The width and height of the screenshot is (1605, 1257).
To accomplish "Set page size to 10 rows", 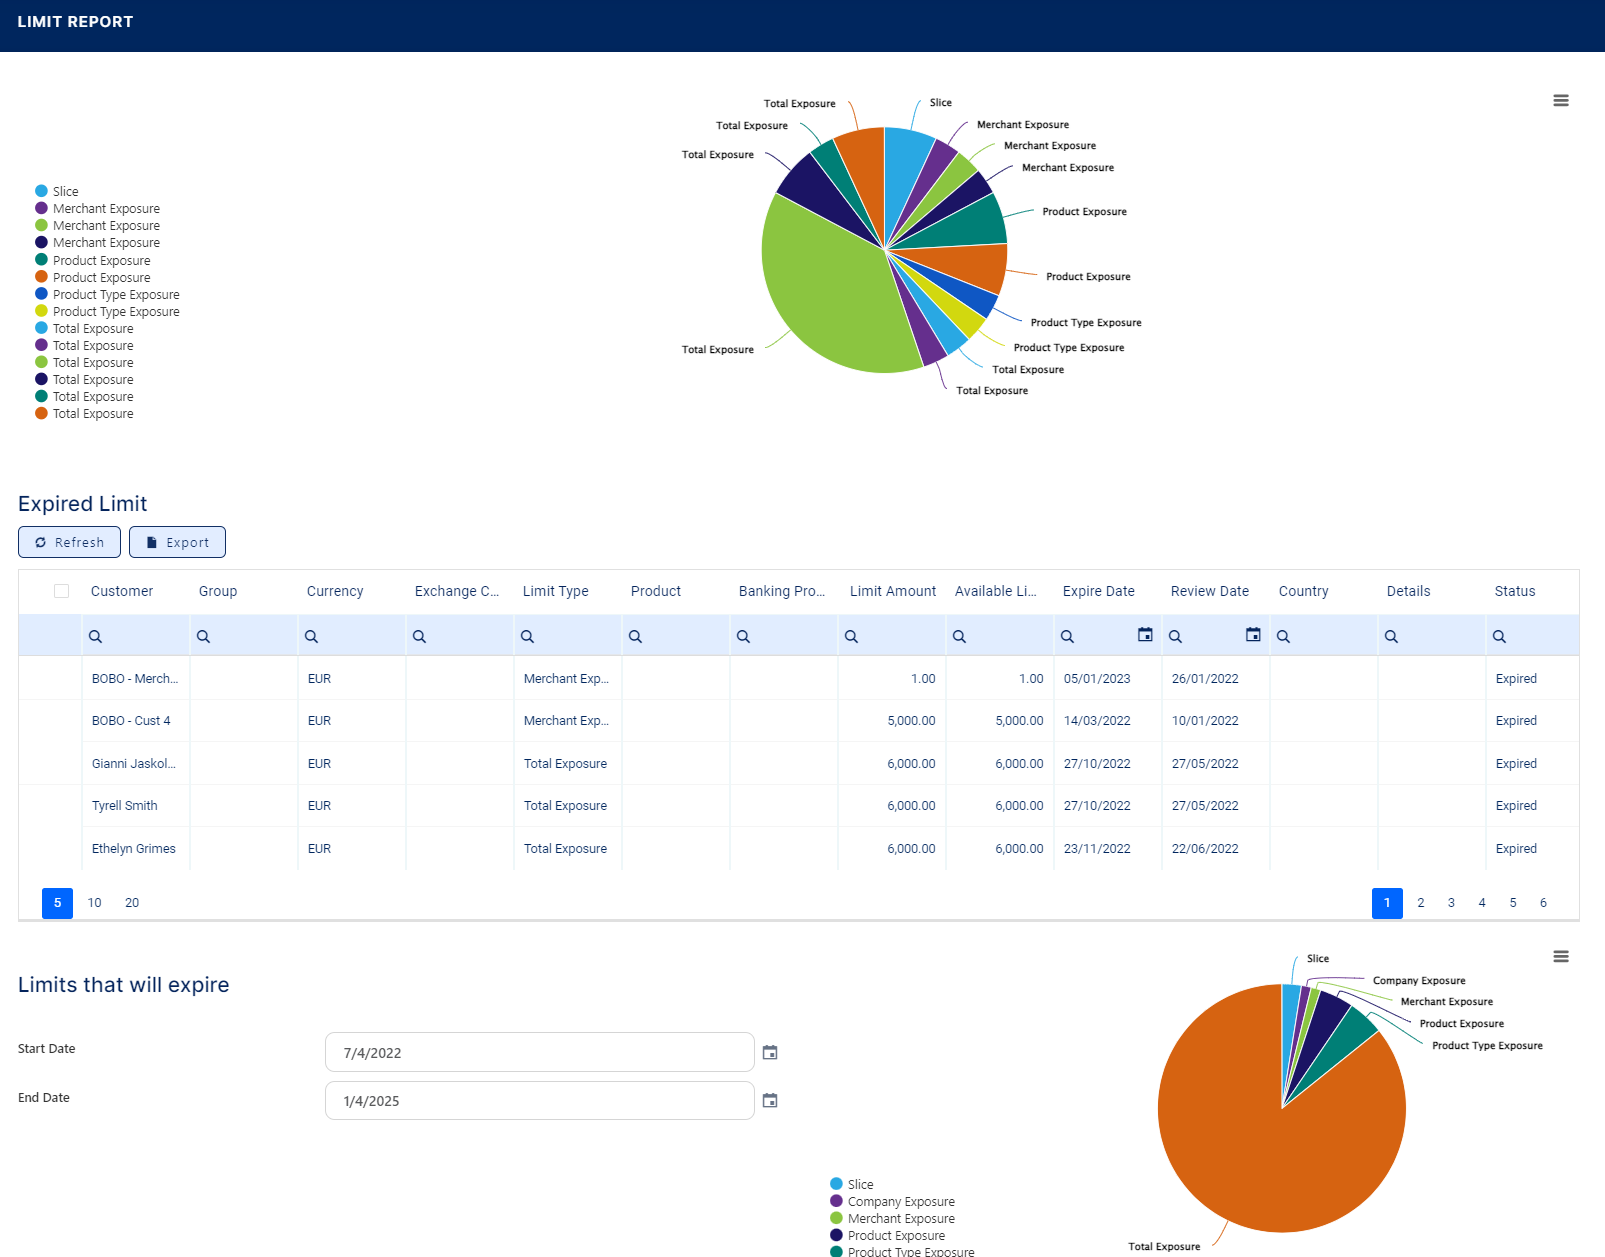I will coord(95,903).
